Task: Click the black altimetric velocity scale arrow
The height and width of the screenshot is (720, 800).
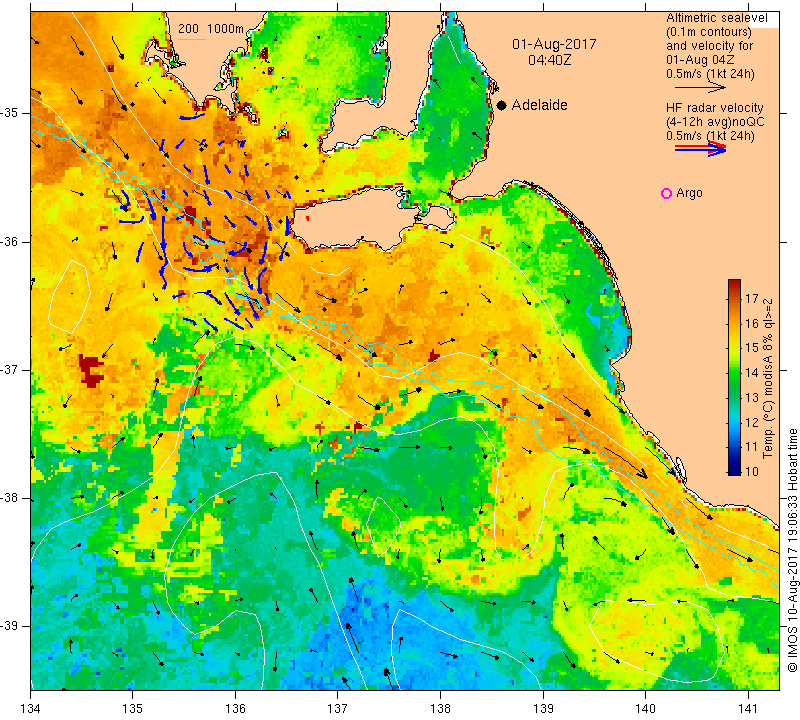Action: 699,88
